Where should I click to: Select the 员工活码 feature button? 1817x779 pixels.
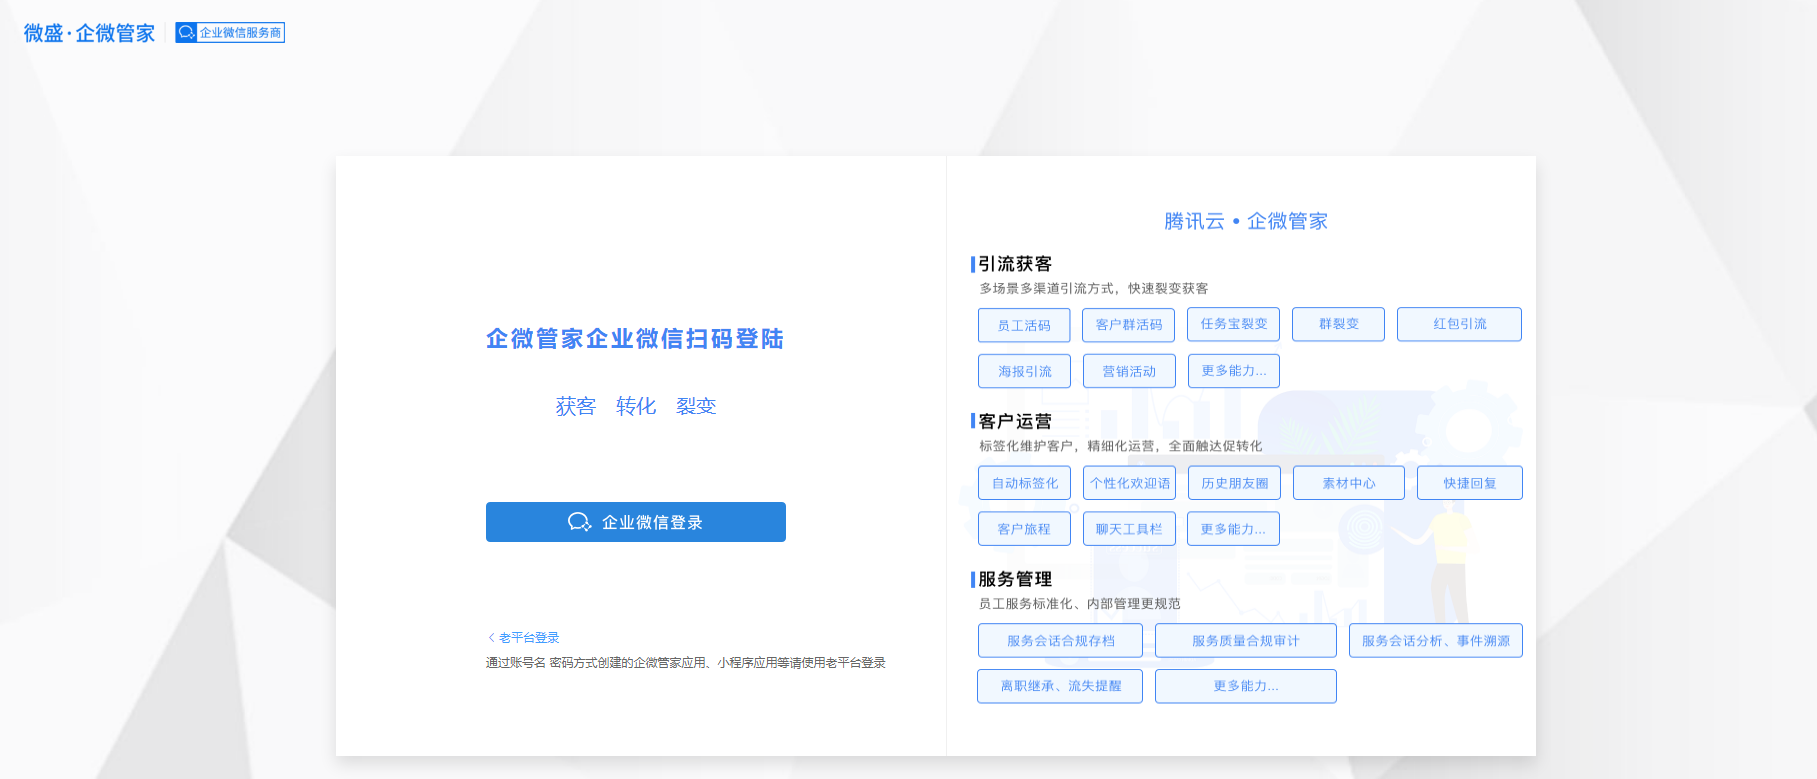click(x=1024, y=325)
